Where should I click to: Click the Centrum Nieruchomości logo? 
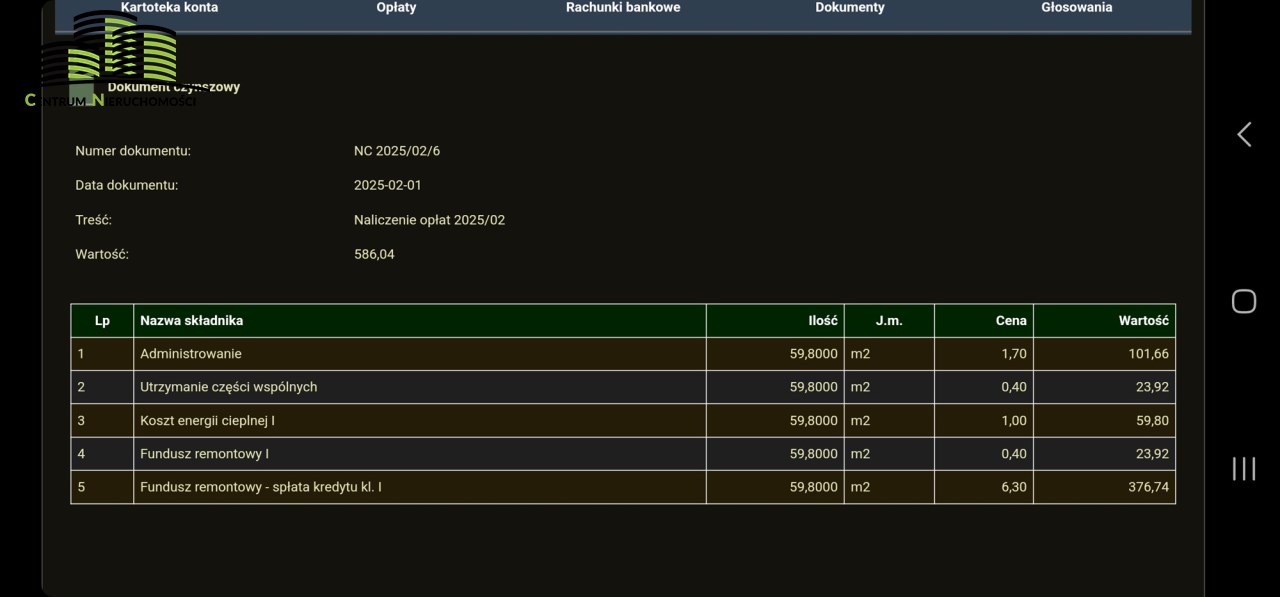click(110, 62)
